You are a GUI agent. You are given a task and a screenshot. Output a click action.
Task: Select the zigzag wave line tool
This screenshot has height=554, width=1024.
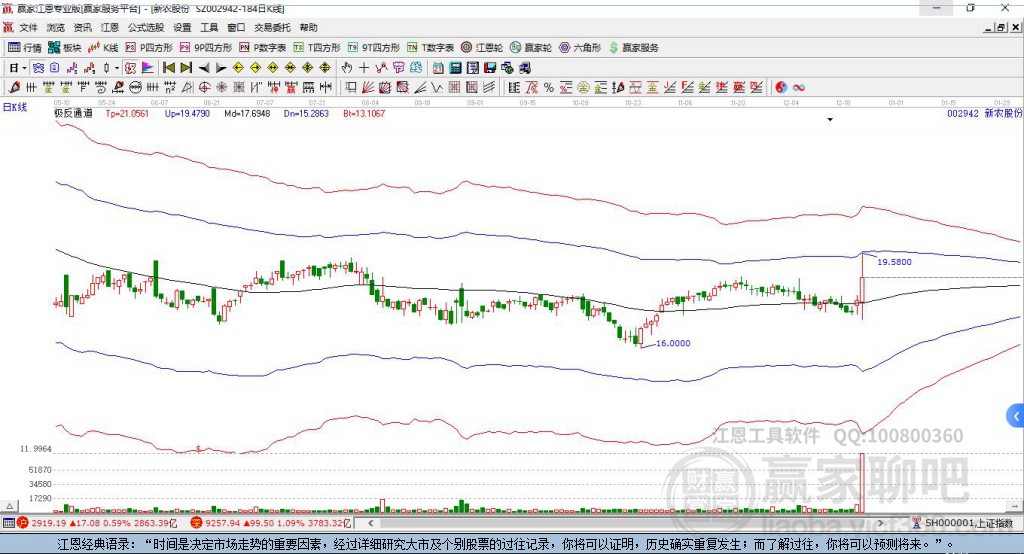(x=437, y=88)
